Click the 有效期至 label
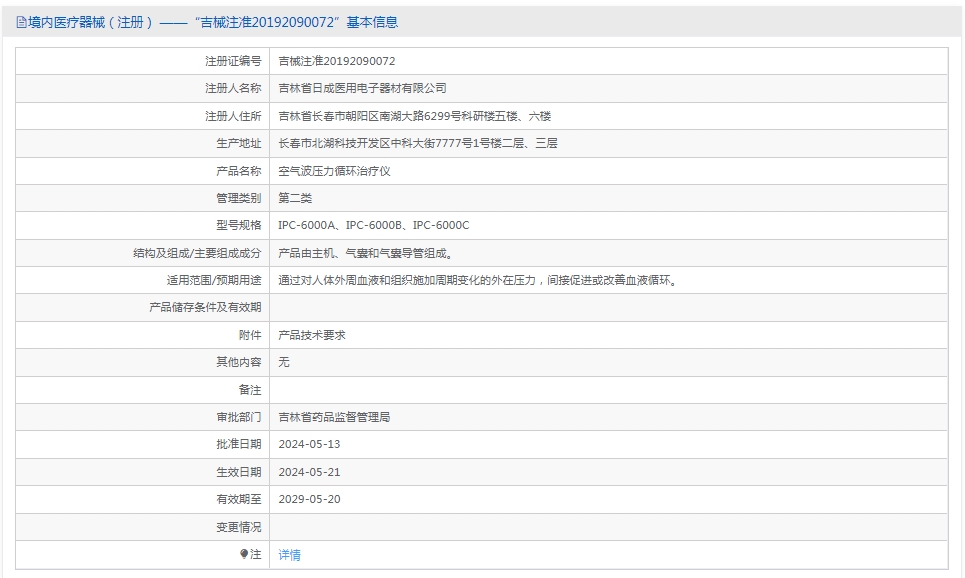965x578 pixels. (239, 499)
